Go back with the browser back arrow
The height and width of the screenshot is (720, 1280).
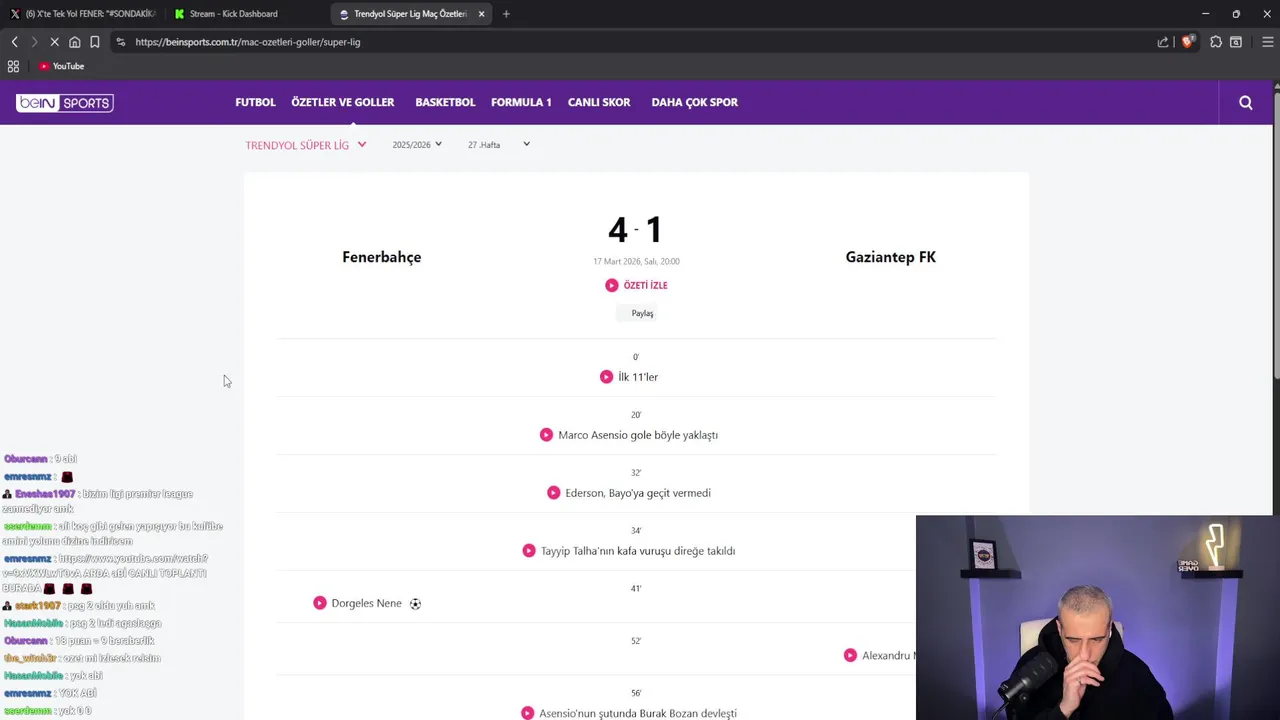pos(14,42)
